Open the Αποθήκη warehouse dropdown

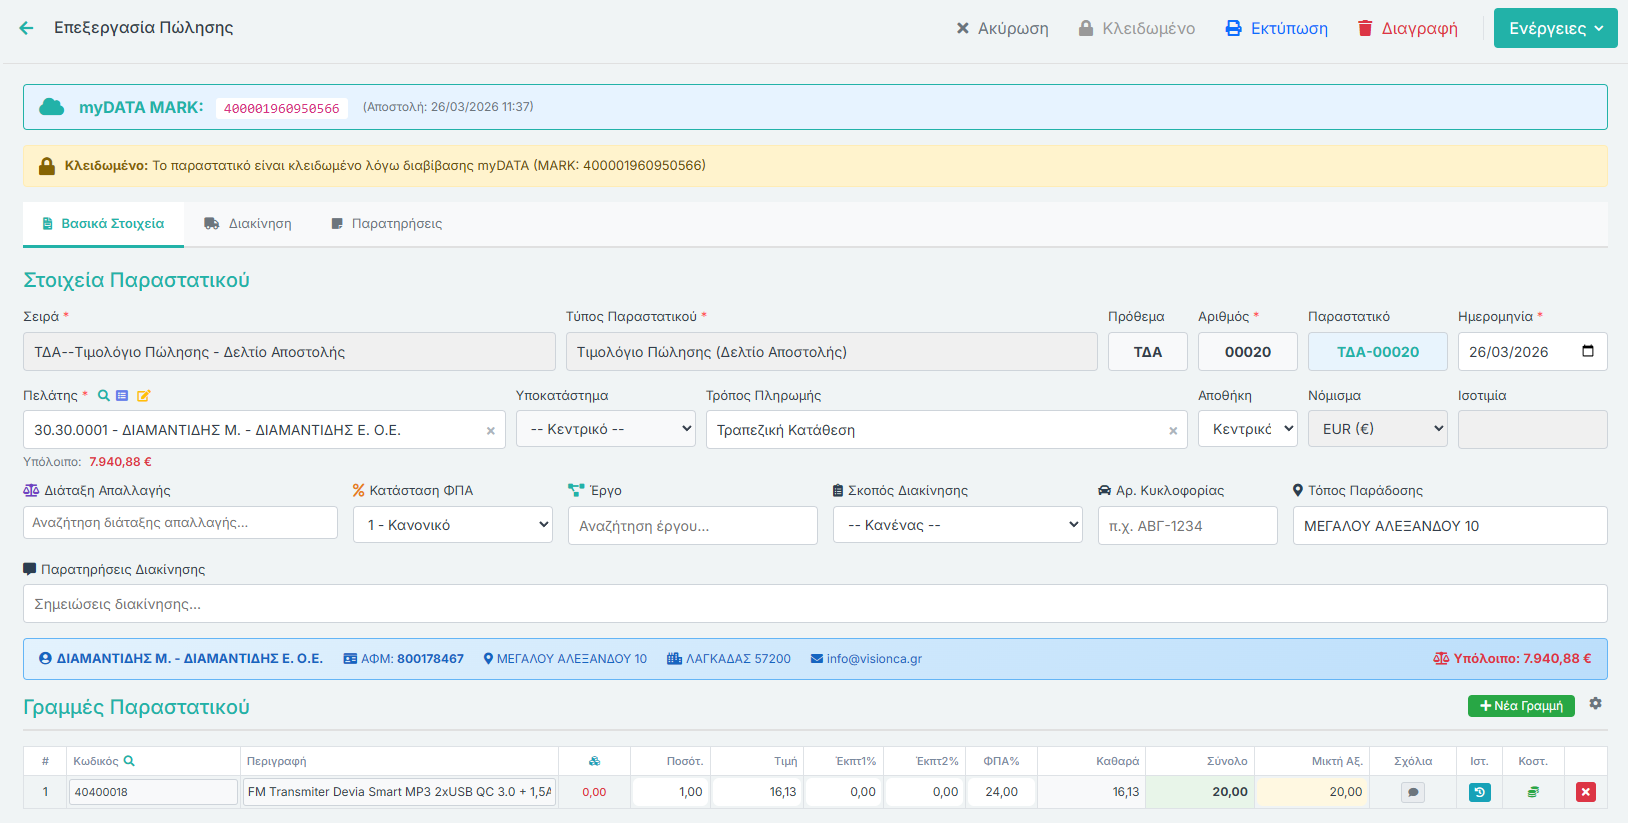[x=1248, y=429]
